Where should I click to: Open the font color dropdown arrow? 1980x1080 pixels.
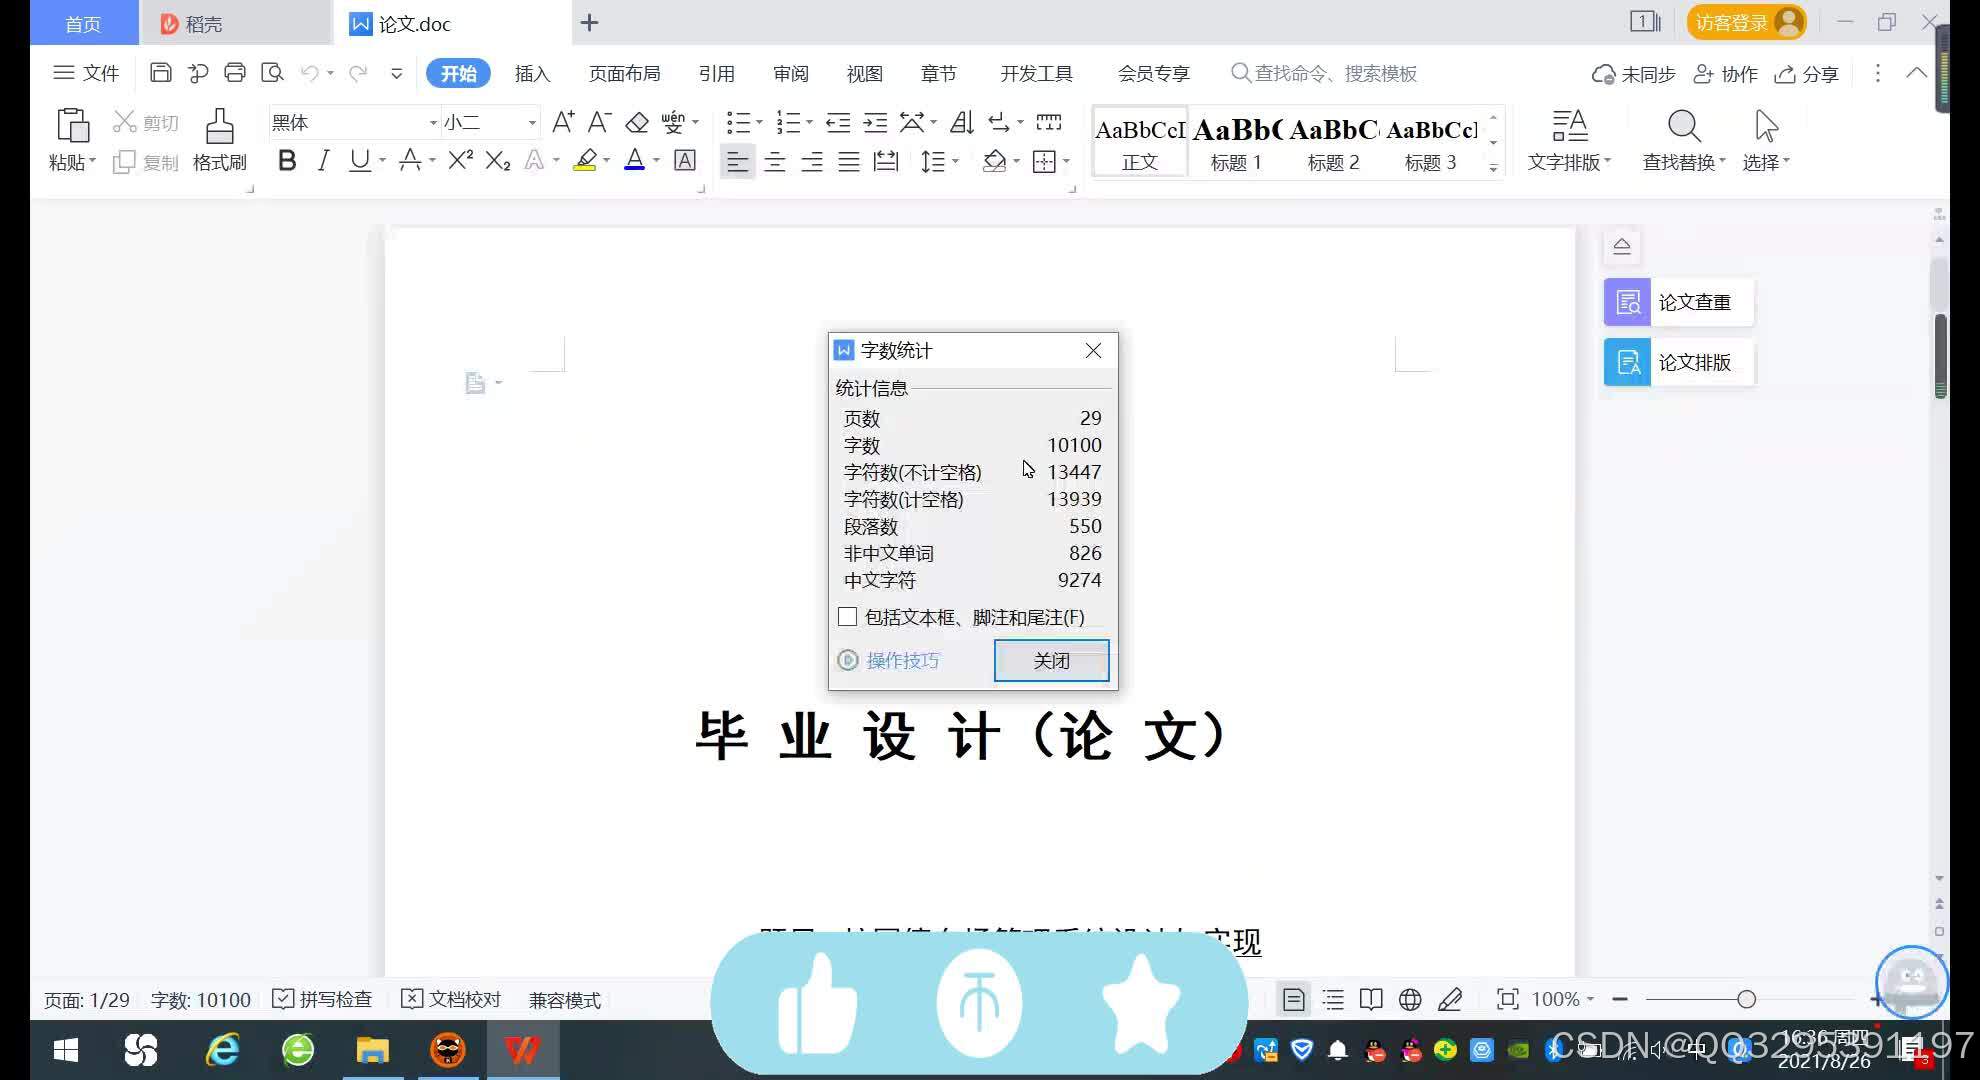[656, 161]
